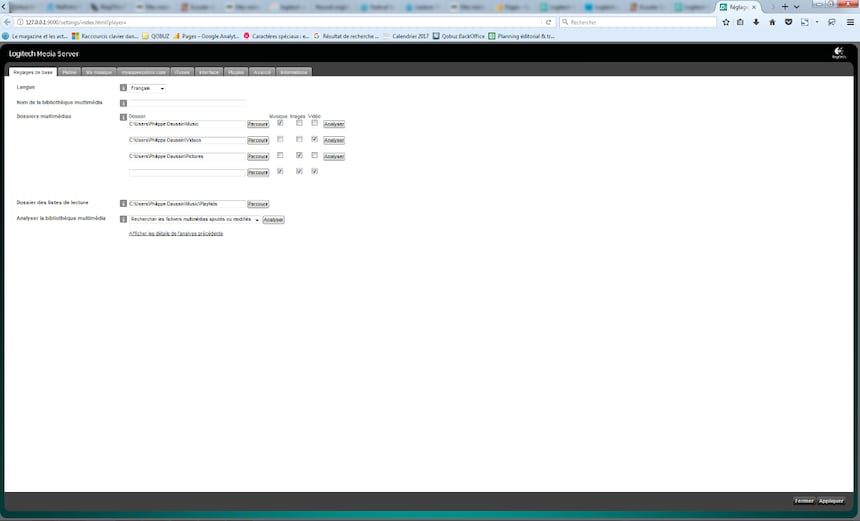Click the Nom de la bibliothèque multimédia field
Screen dimensions: 860x521
(187, 103)
